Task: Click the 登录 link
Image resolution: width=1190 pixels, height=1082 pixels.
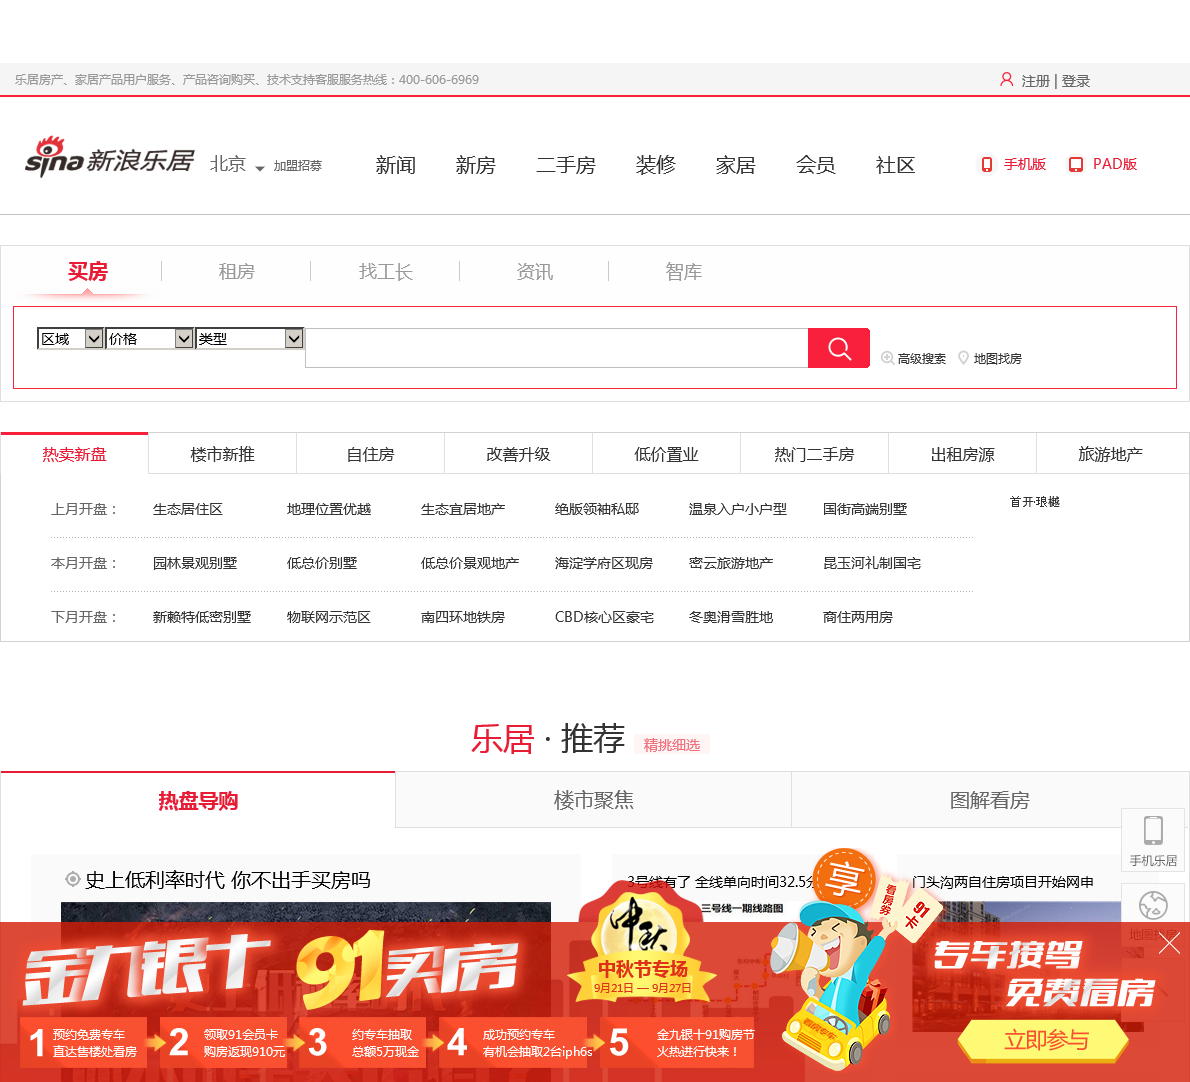Action: click(1075, 80)
